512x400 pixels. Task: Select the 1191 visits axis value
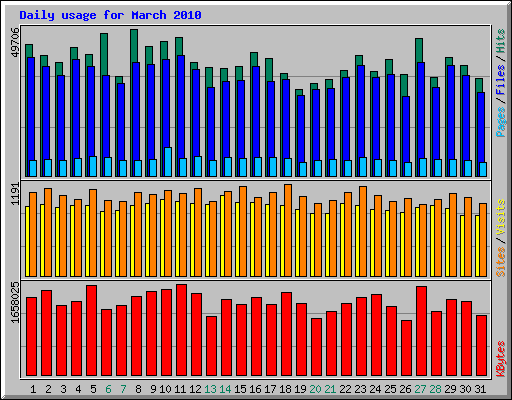click(x=15, y=194)
